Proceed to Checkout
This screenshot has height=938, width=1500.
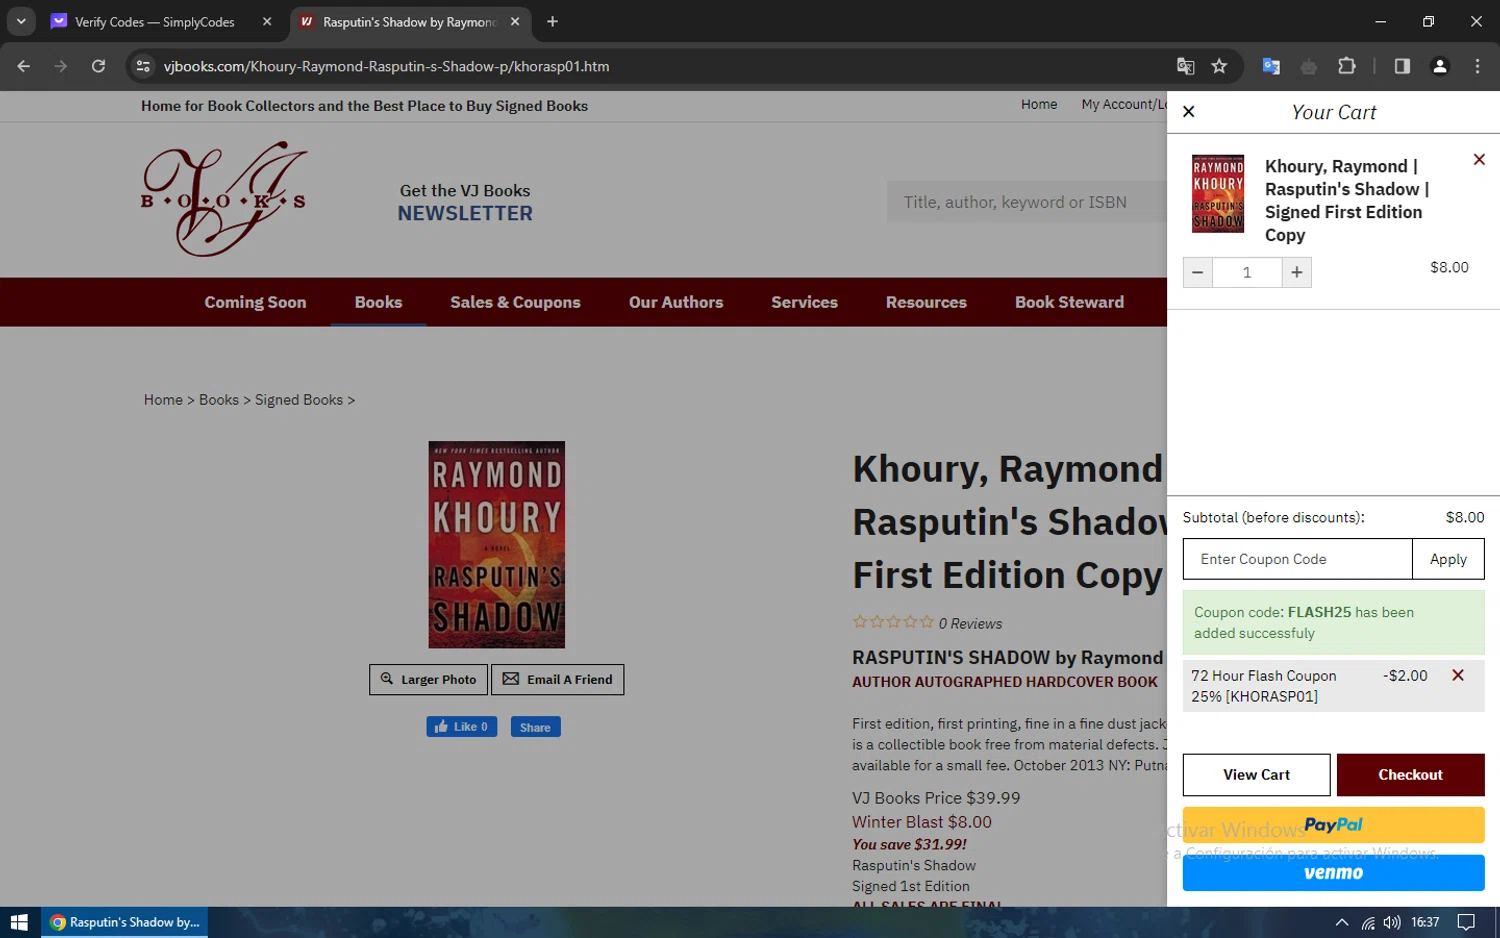1410,775
